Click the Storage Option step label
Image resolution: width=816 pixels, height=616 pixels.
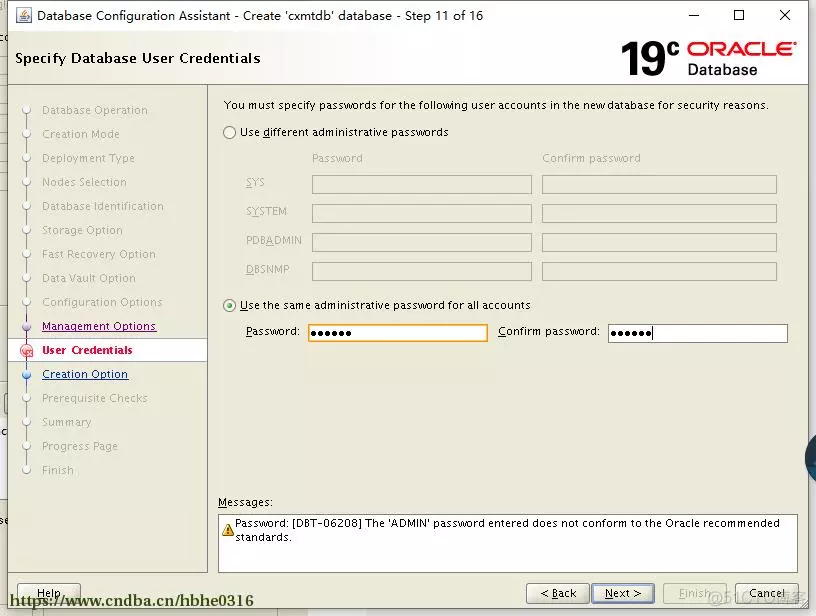[x=82, y=230]
